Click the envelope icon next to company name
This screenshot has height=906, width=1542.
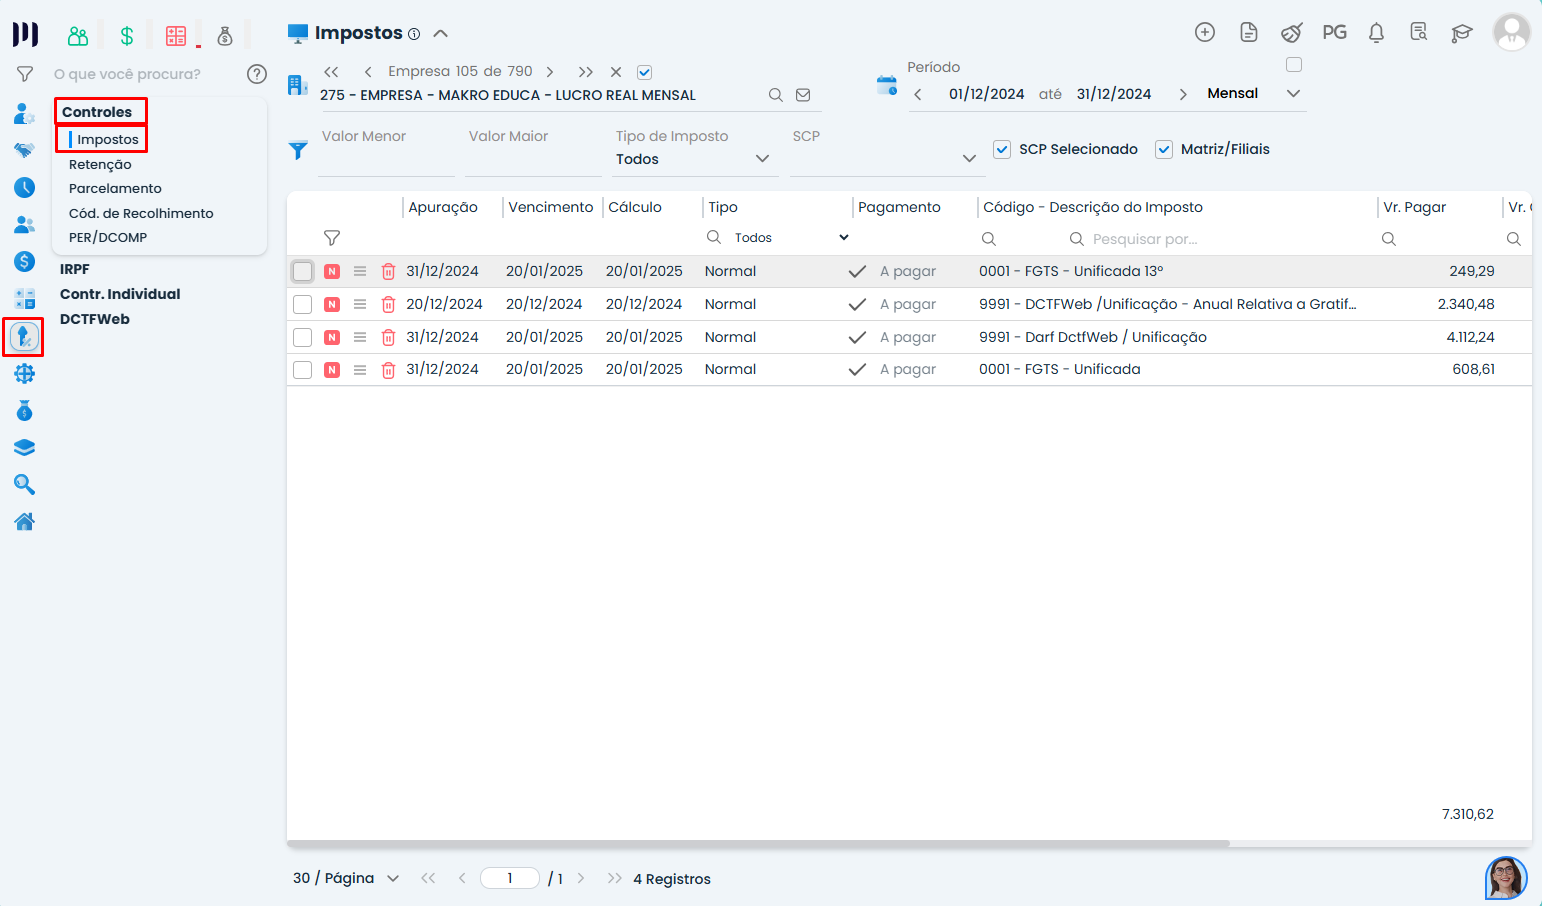click(x=803, y=95)
